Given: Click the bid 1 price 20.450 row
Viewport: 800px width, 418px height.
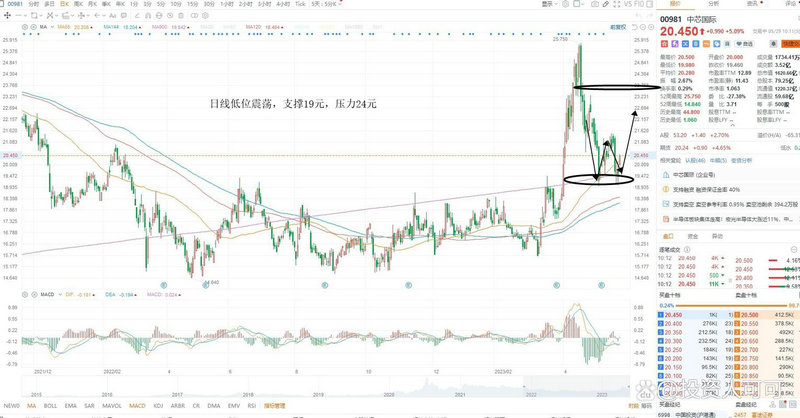Looking at the screenshot, I should 694,315.
